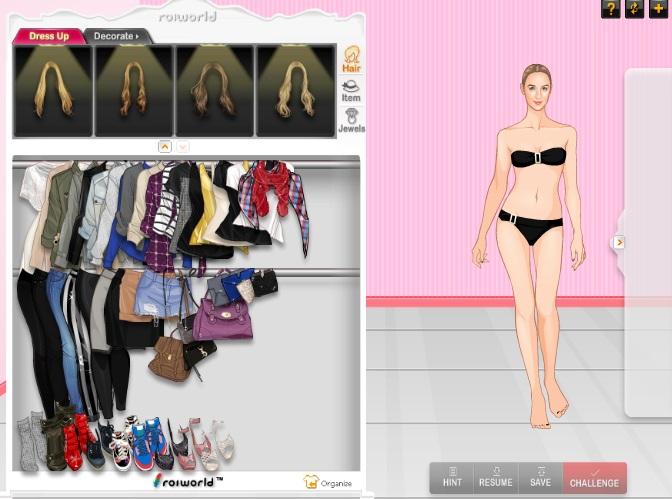Click the question mark help icon
The height and width of the screenshot is (499, 672).
(x=609, y=9)
